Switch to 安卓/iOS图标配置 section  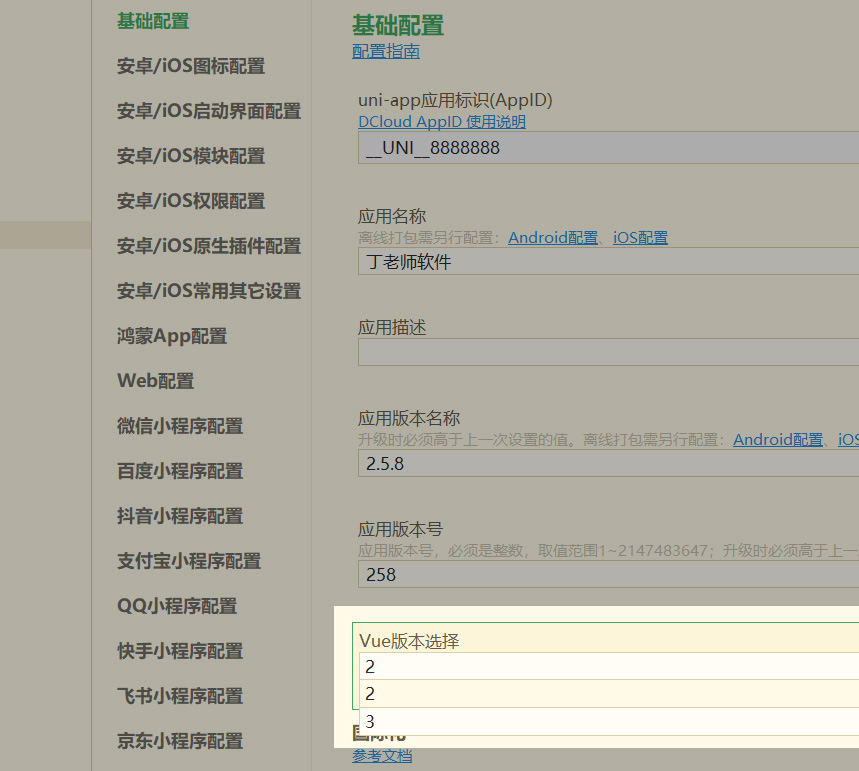click(x=188, y=66)
